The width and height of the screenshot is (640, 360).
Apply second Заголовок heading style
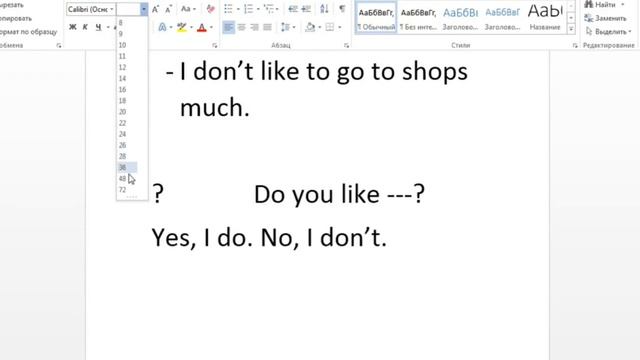502,18
